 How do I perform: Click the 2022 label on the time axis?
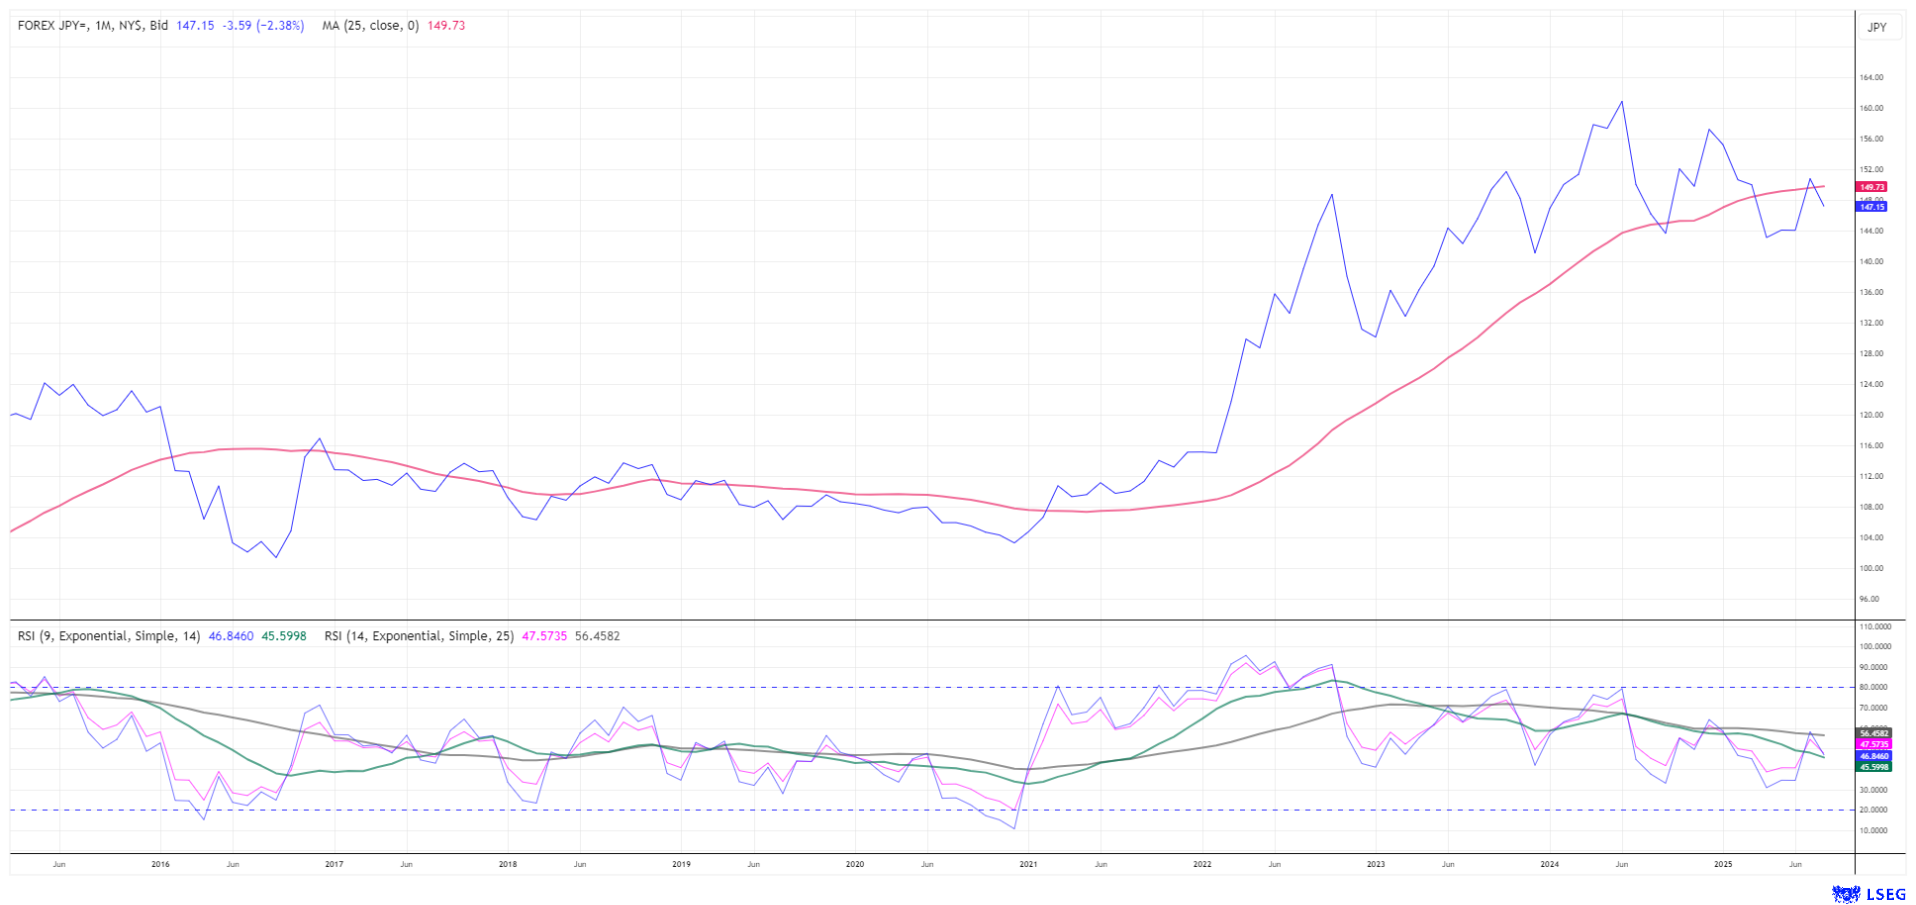point(1202,864)
